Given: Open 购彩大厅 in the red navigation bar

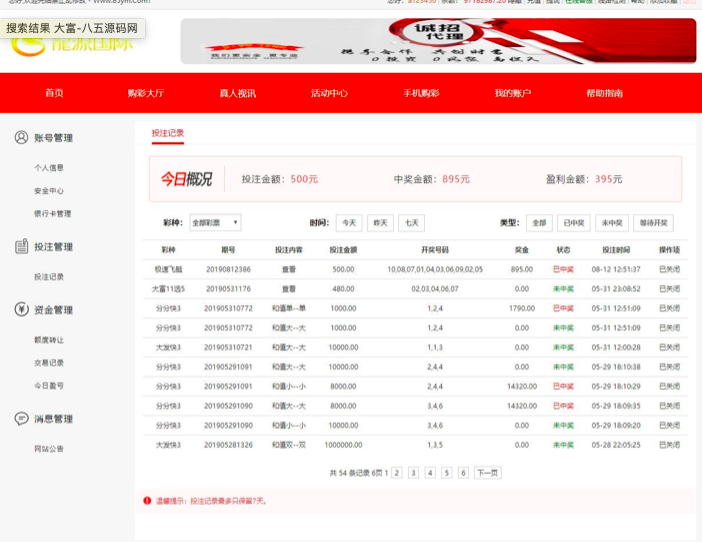Looking at the screenshot, I should point(145,93).
